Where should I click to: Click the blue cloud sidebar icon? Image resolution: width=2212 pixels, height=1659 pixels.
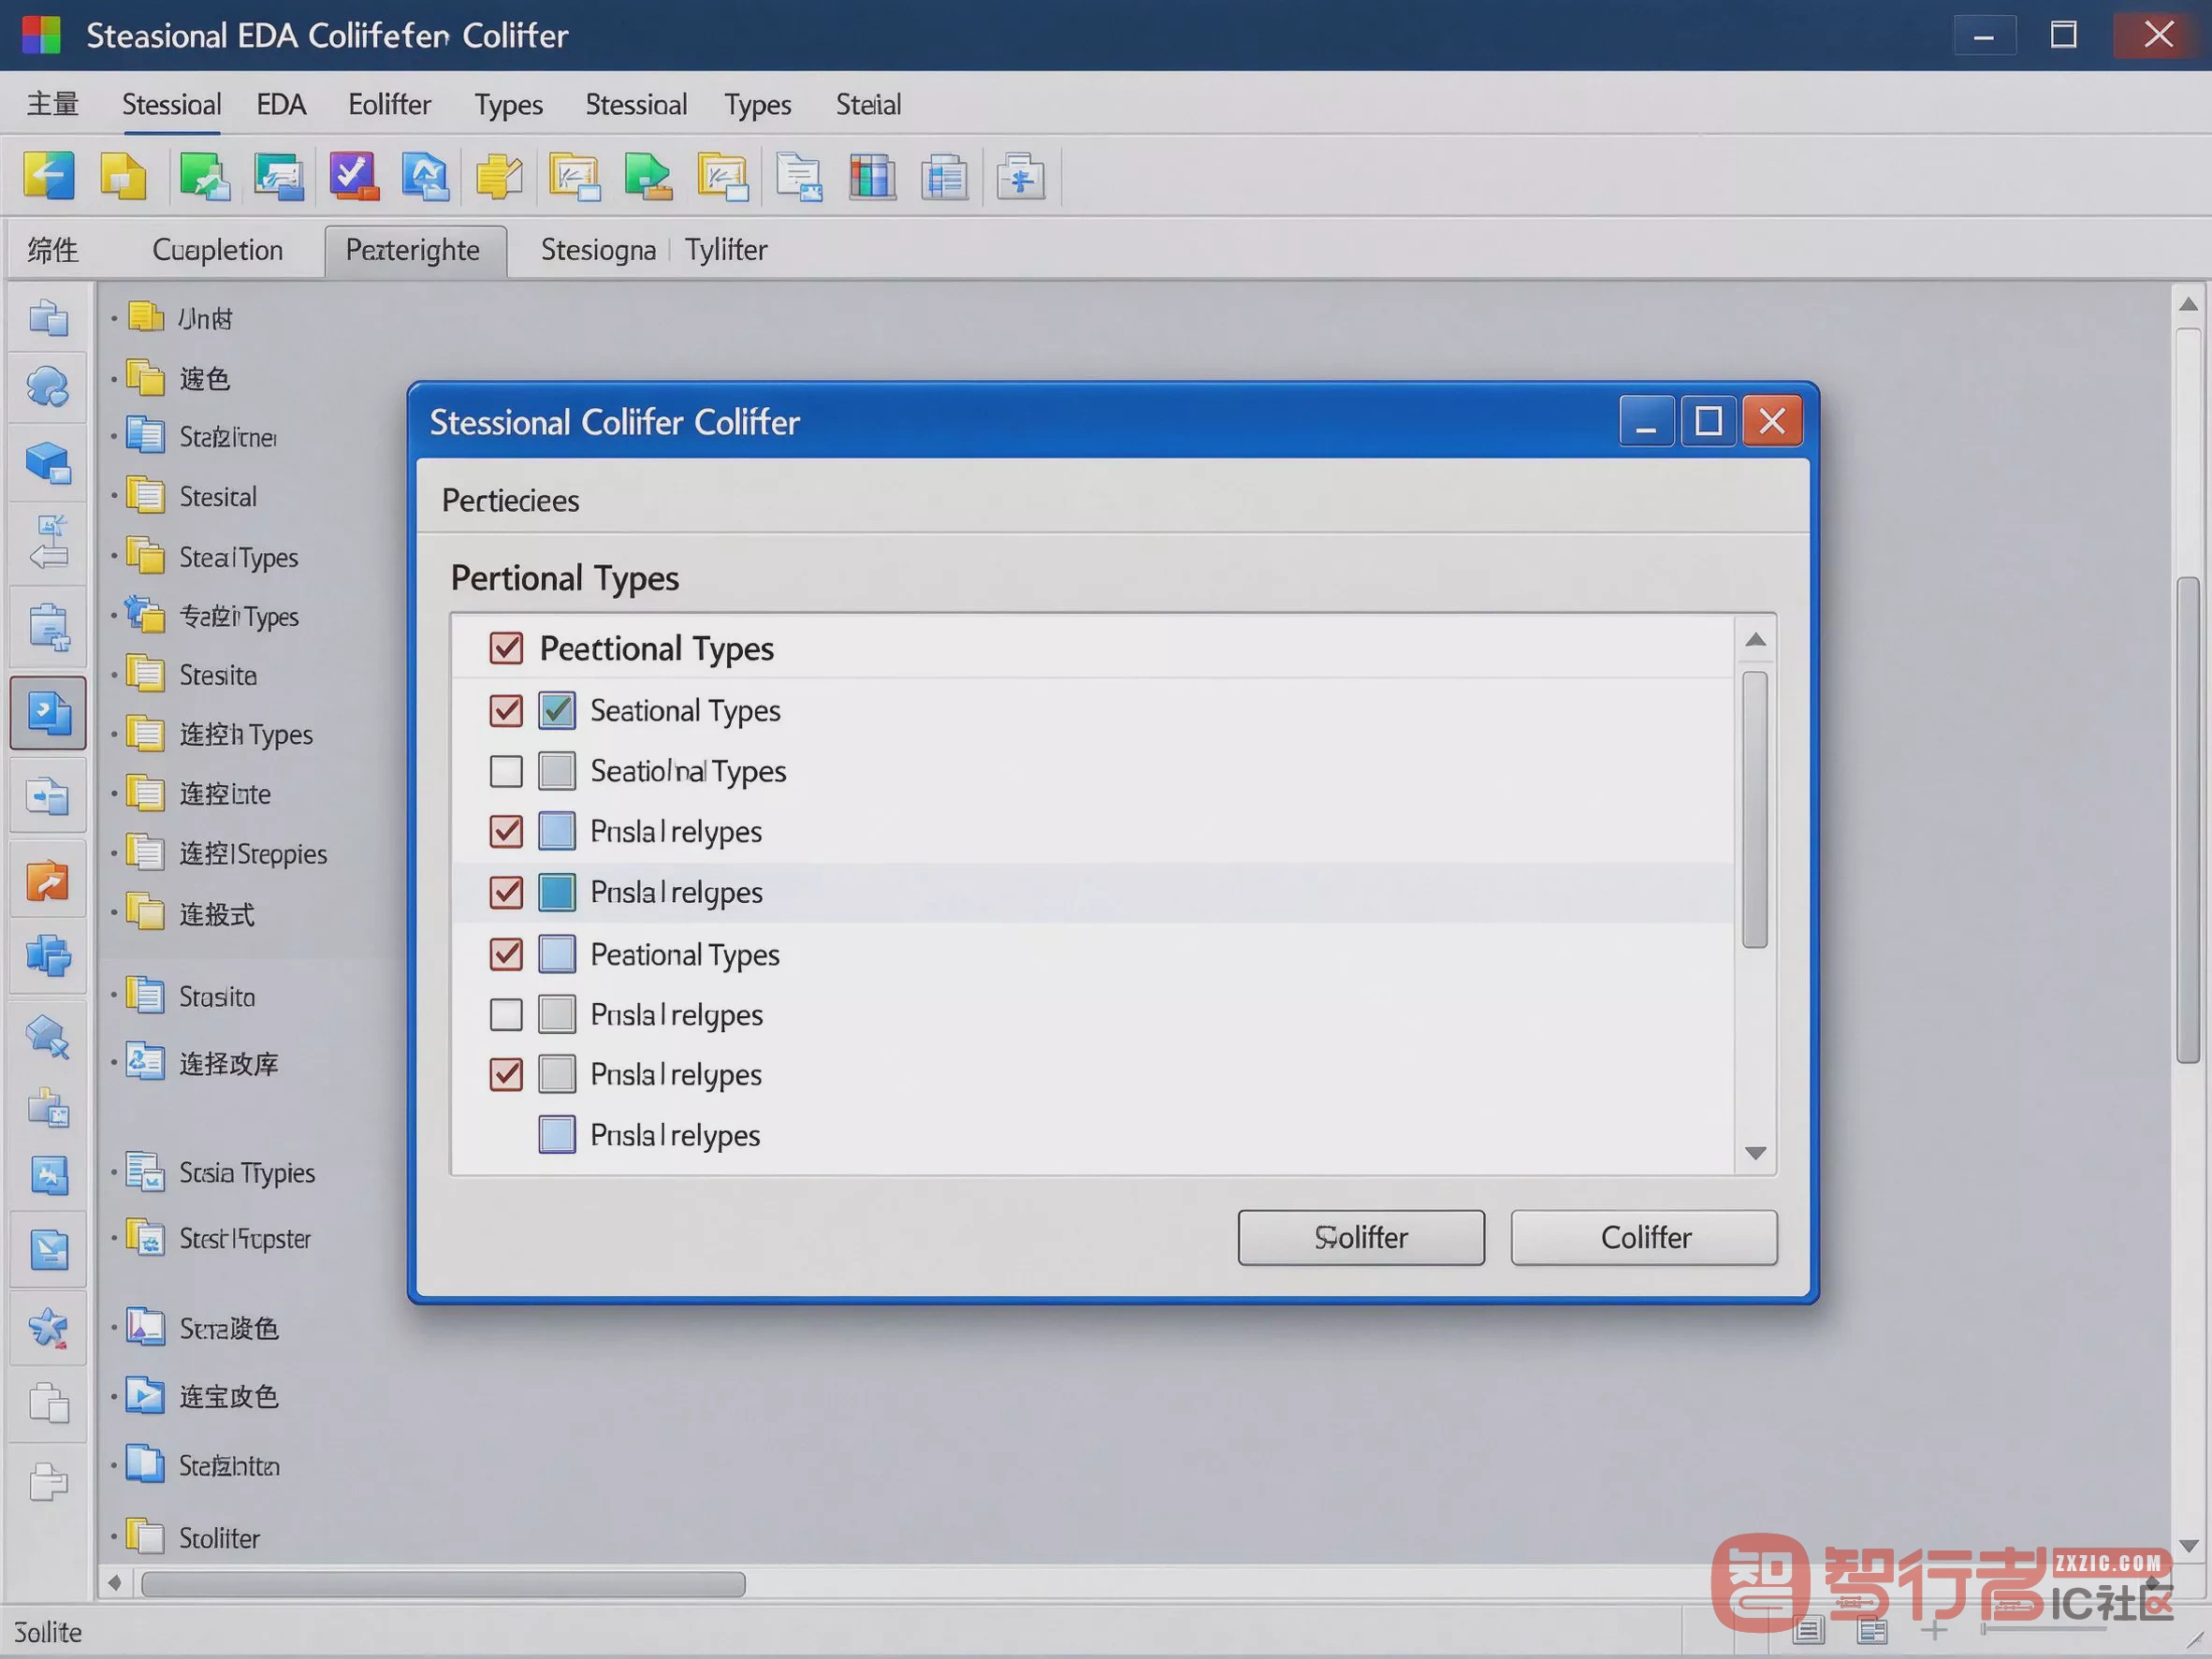[x=47, y=386]
